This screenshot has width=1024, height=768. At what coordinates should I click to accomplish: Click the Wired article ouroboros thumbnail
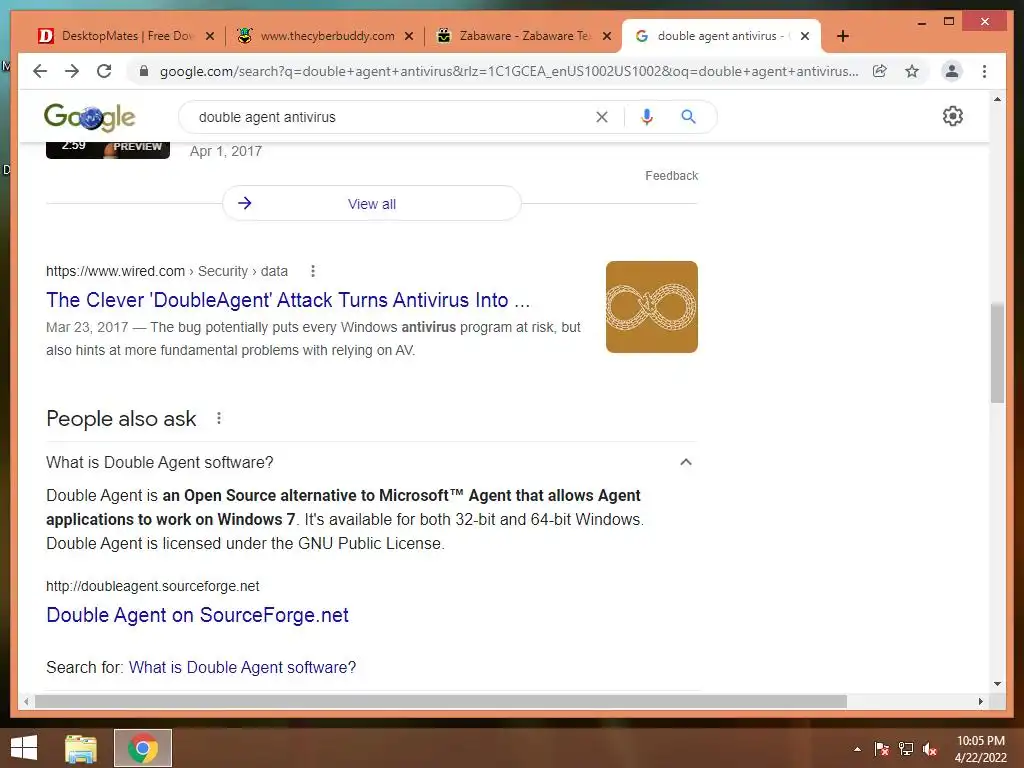pos(652,307)
